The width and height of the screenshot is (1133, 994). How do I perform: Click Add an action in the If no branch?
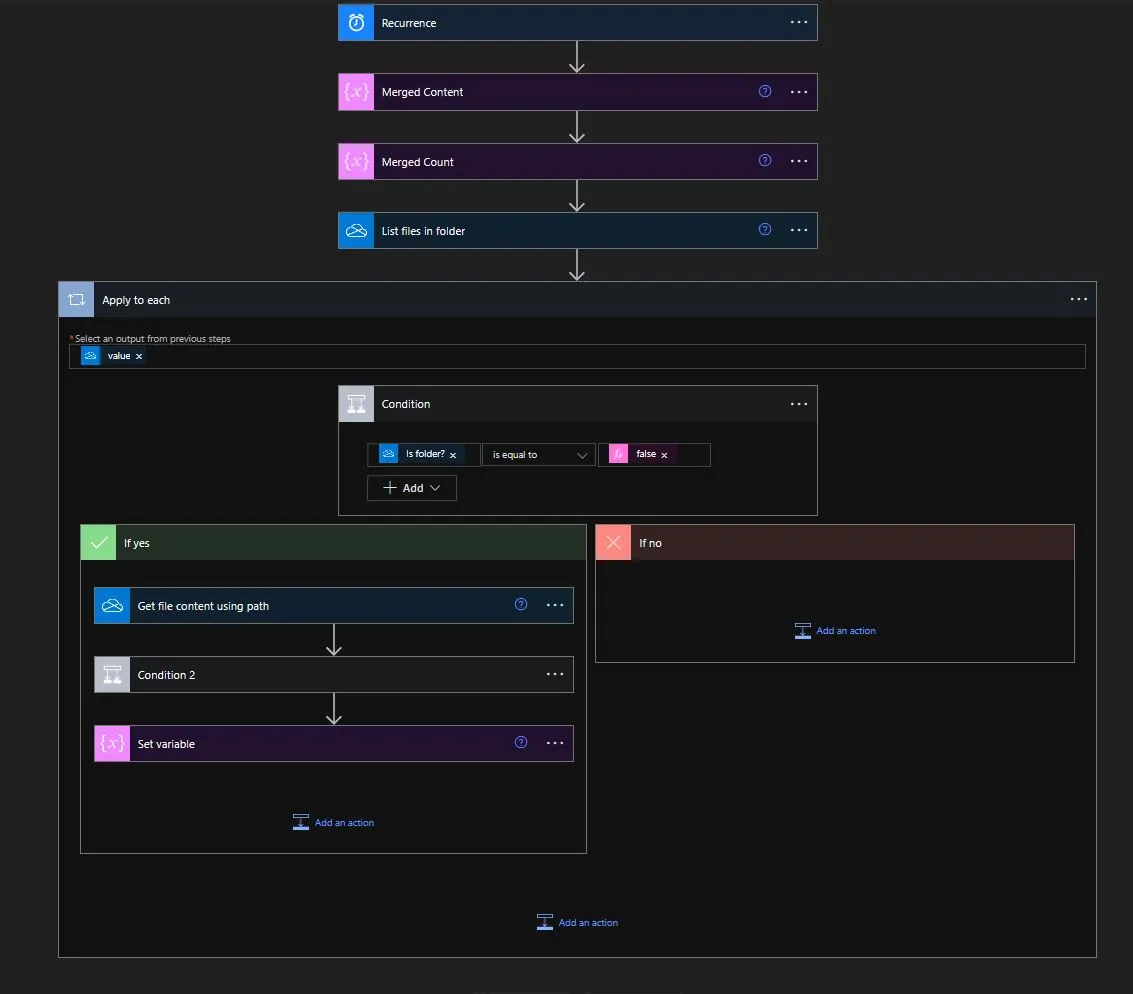click(x=835, y=631)
